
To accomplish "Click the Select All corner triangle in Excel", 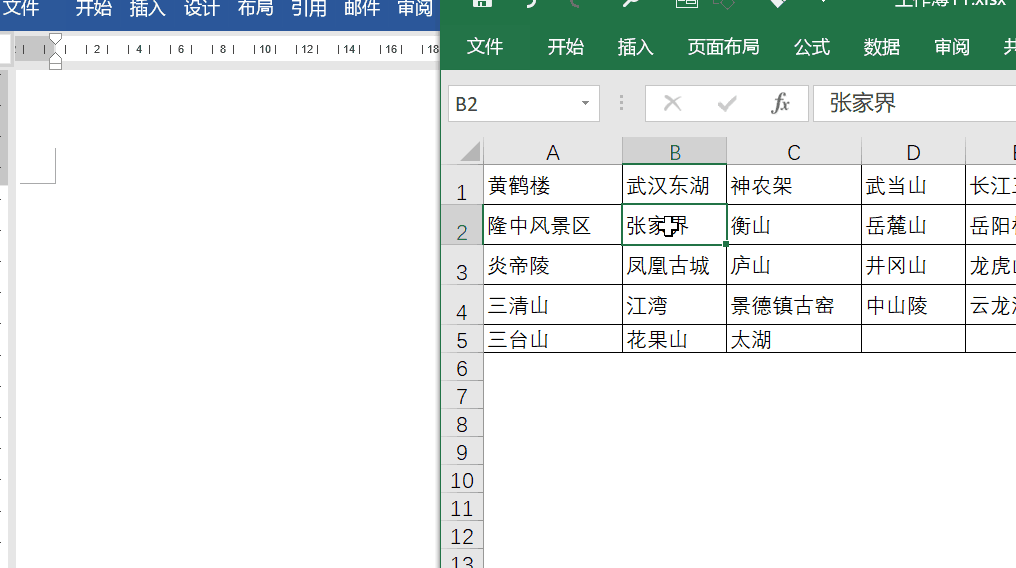I will coord(470,152).
